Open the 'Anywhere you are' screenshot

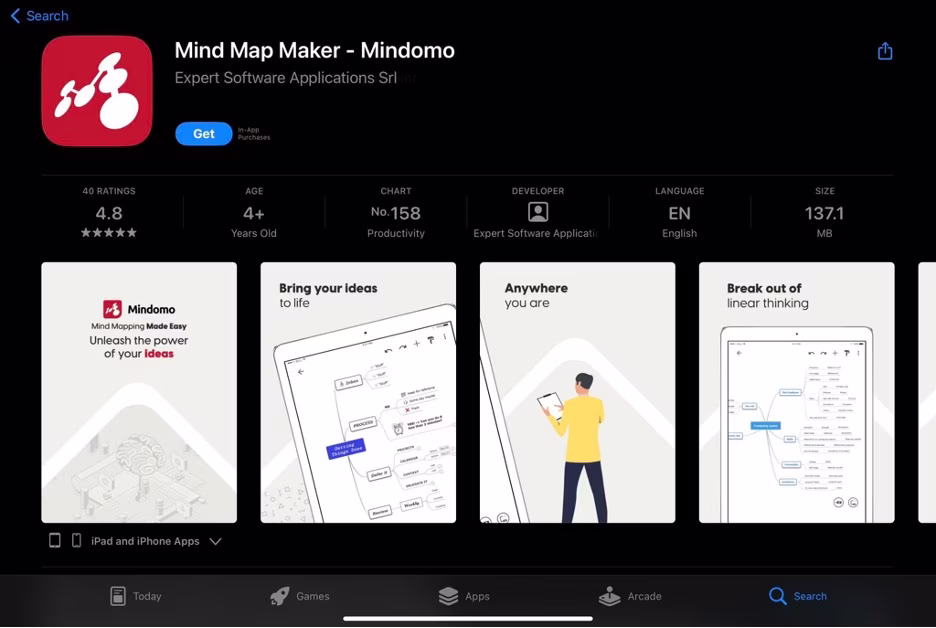point(577,392)
